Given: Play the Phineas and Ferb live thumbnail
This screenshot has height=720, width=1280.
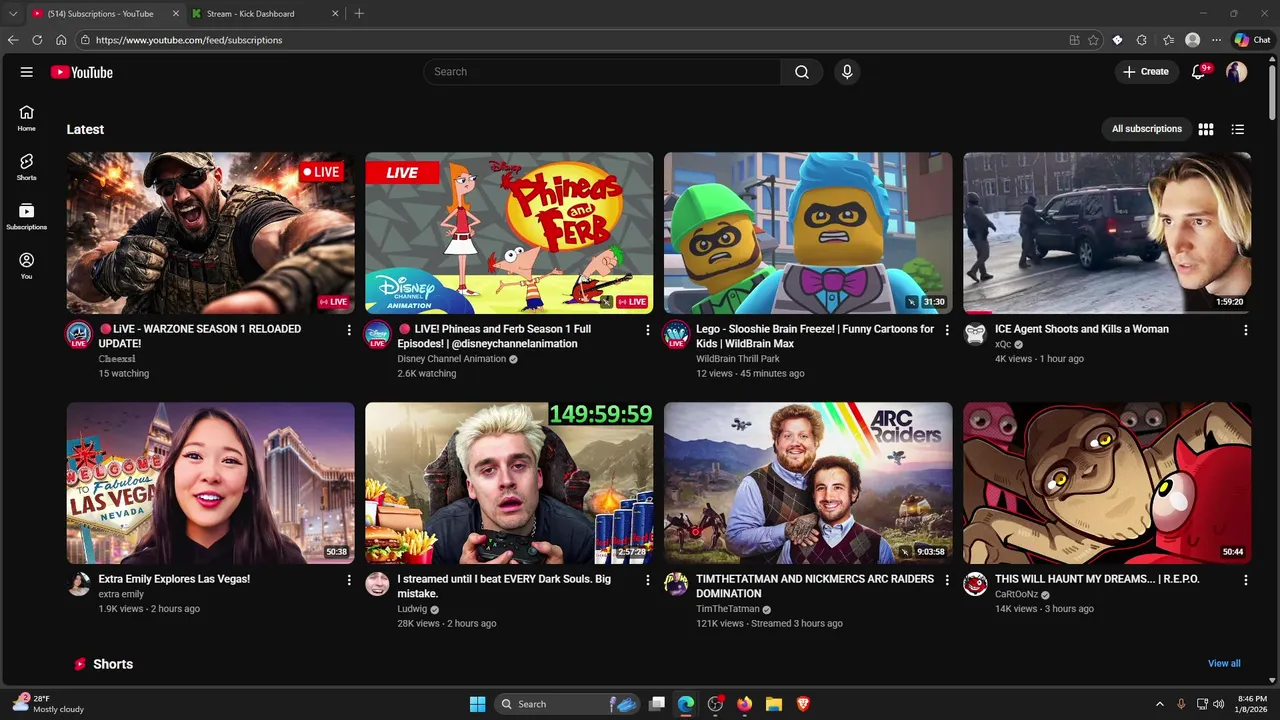Looking at the screenshot, I should point(509,233).
